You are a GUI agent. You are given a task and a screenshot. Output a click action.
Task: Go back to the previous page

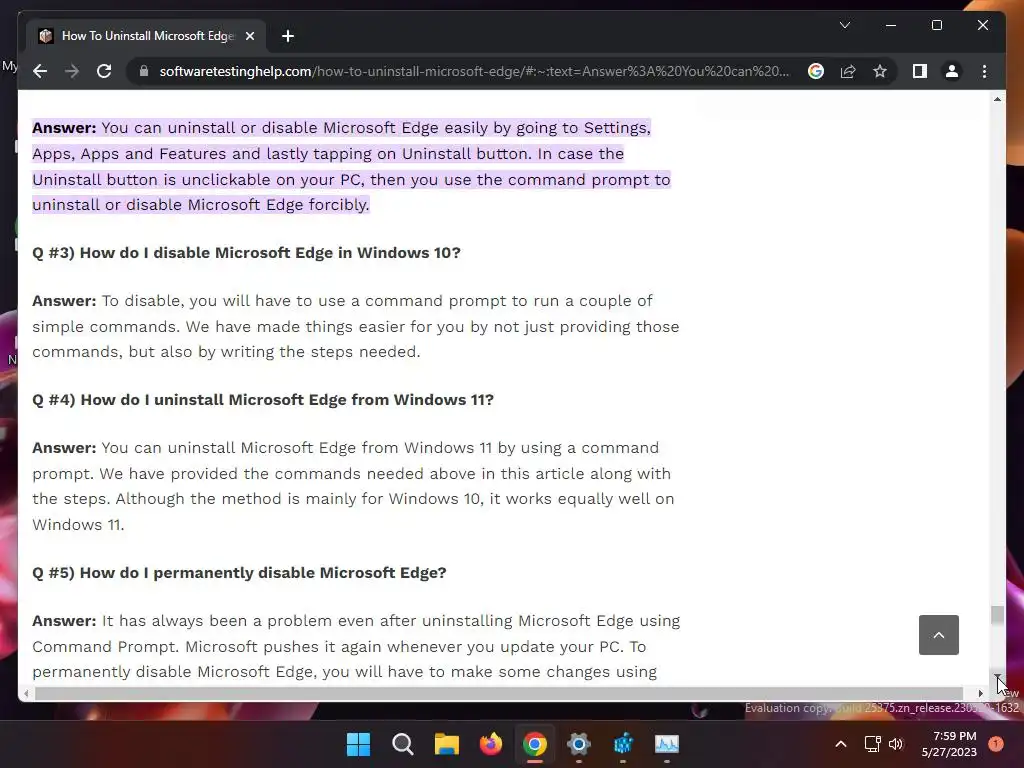40,71
